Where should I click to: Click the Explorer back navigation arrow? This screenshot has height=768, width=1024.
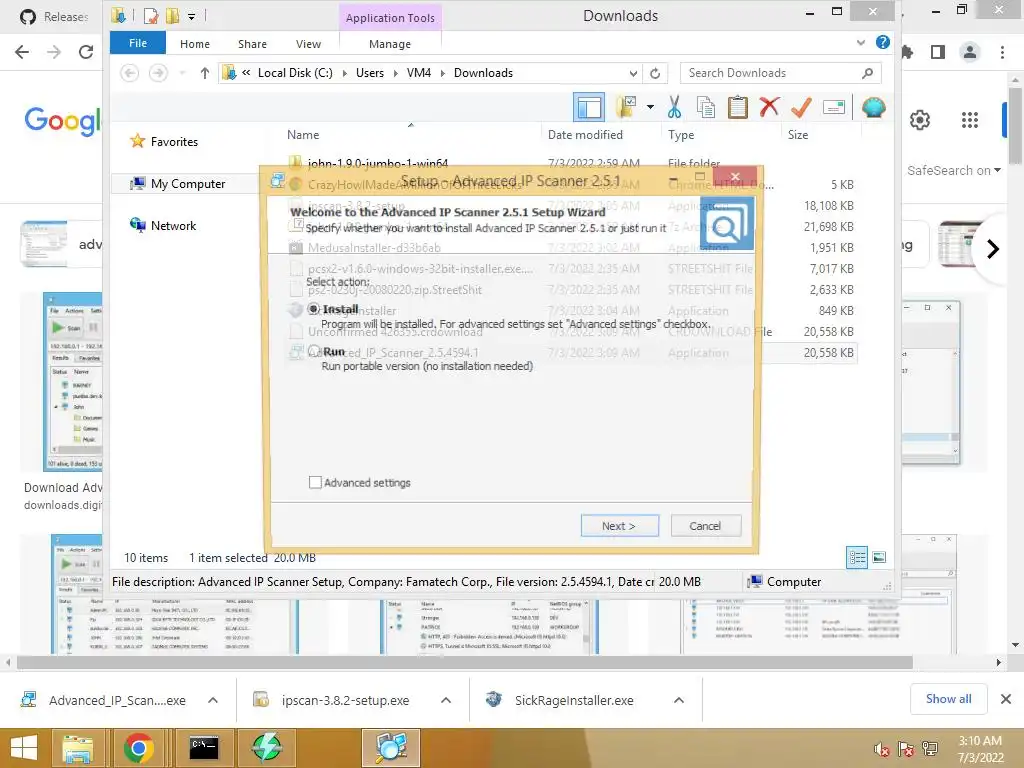click(x=129, y=73)
